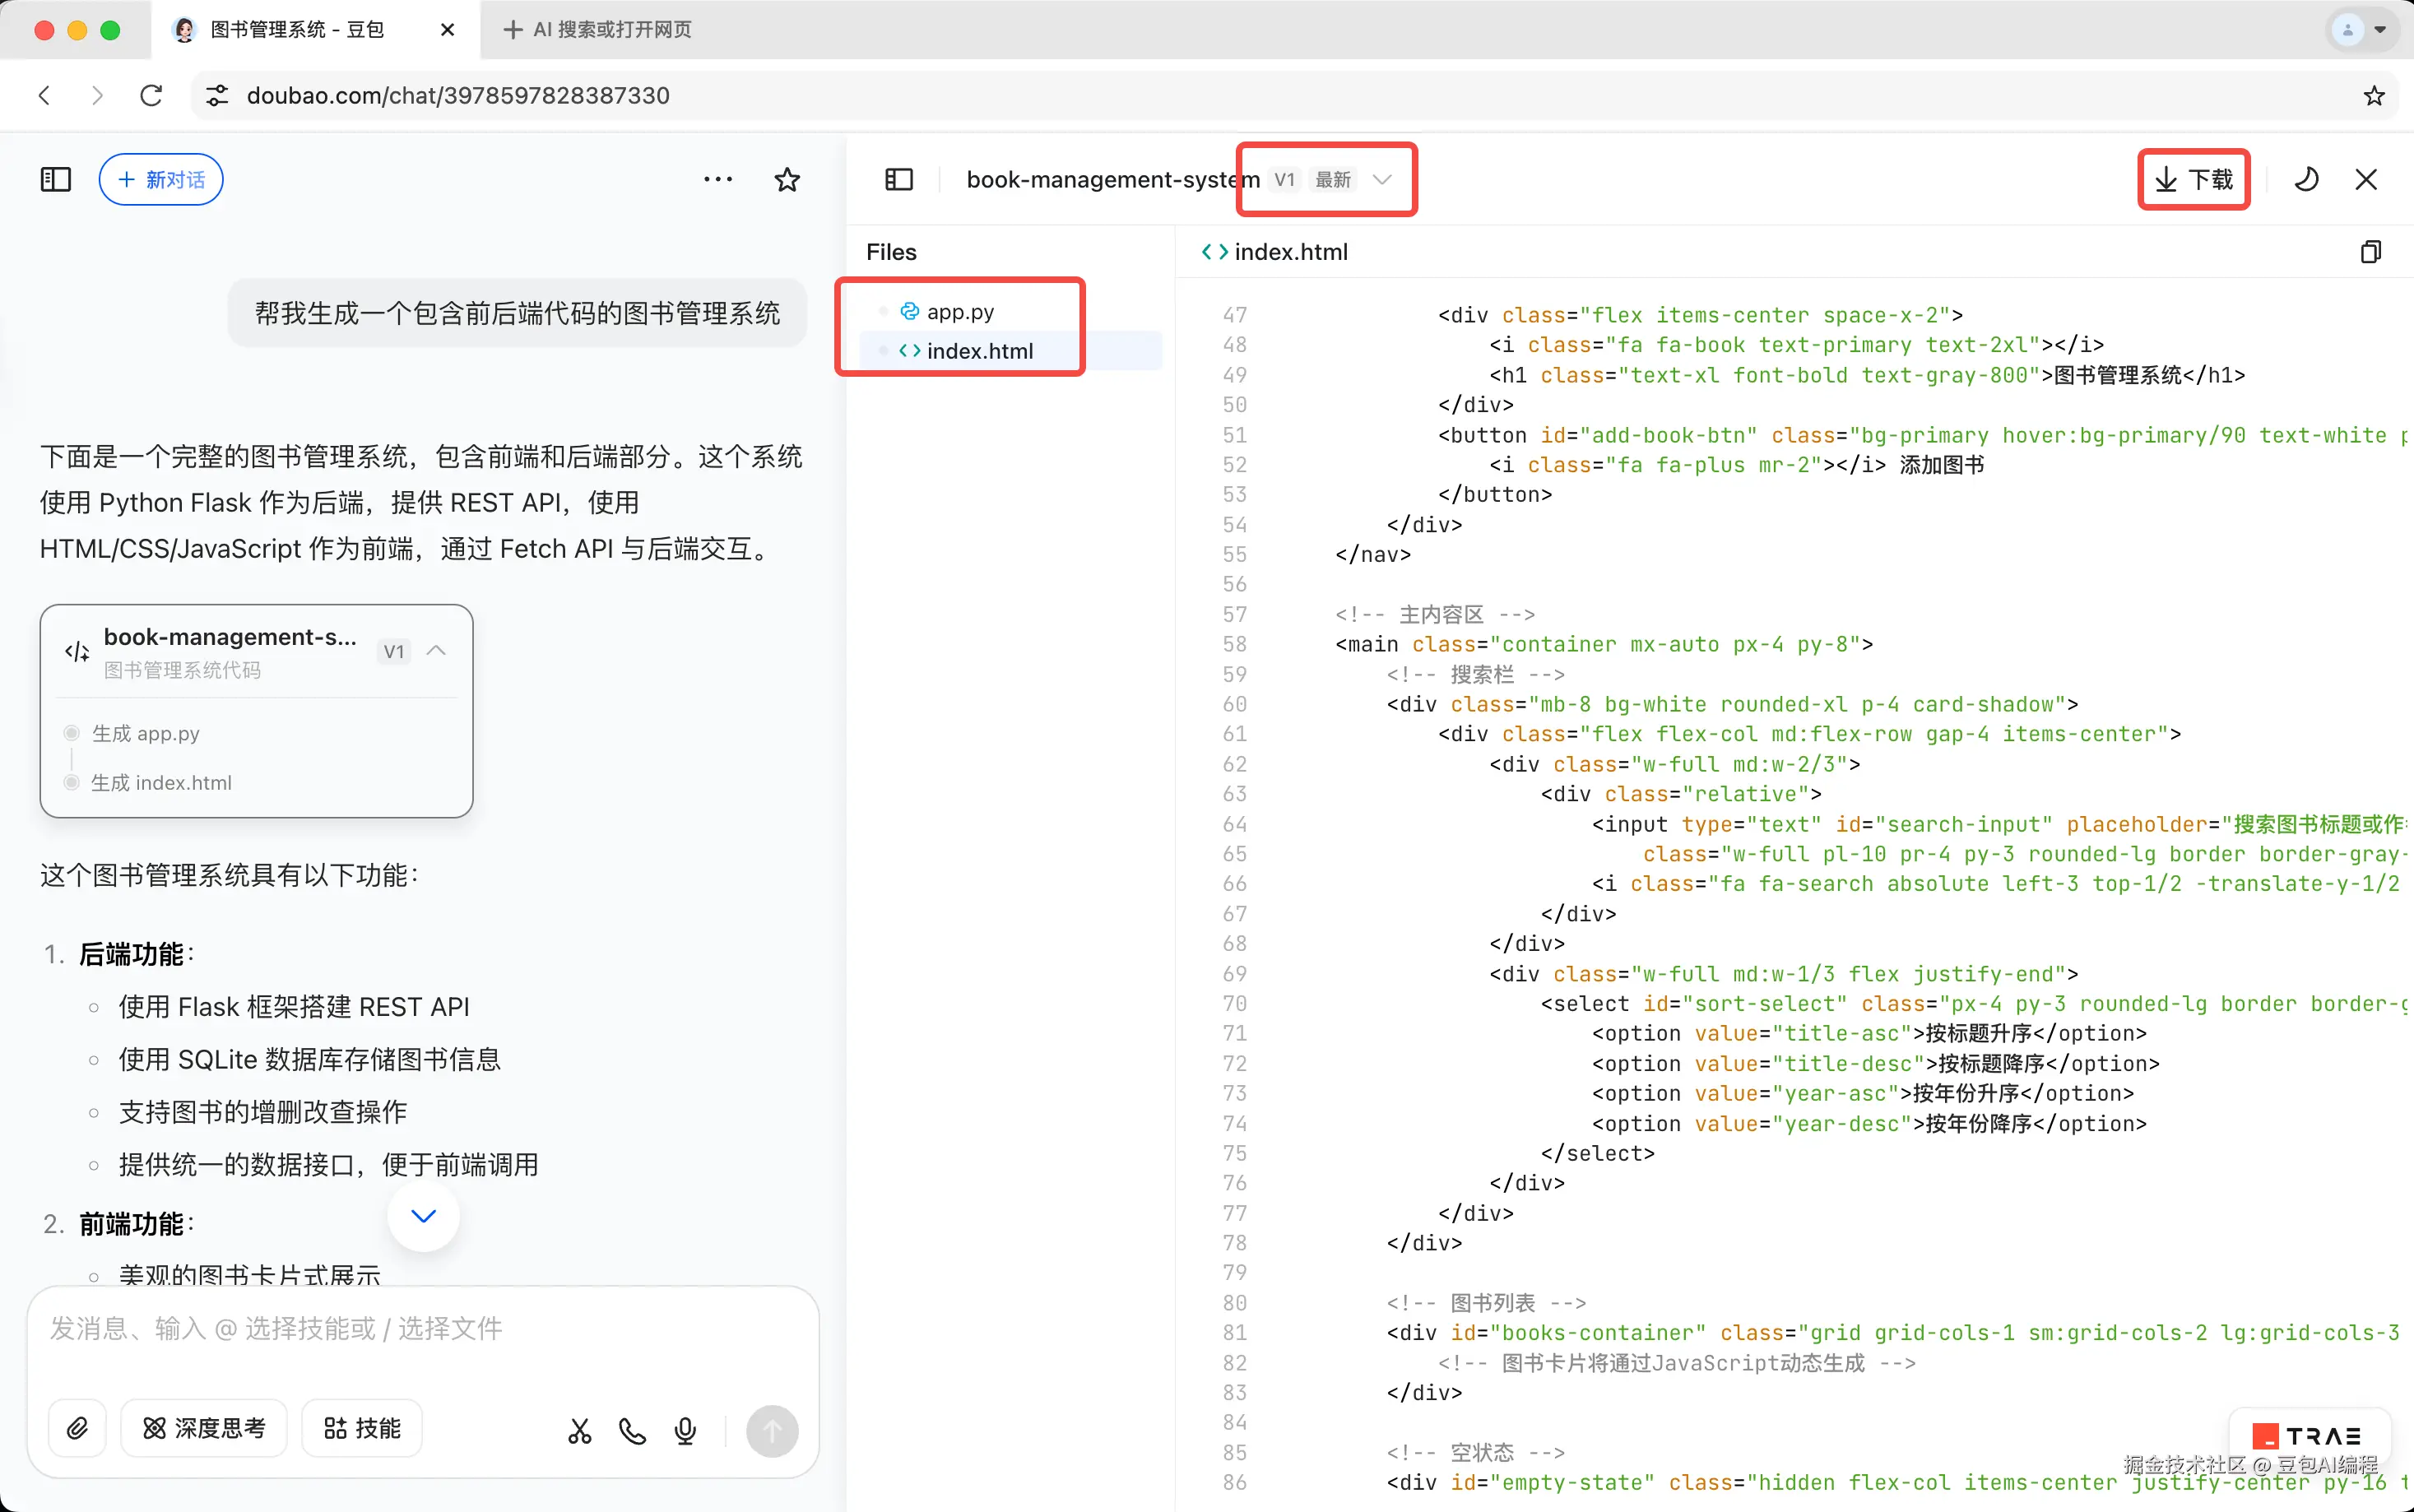Click the 下载 download button
Image resolution: width=2414 pixels, height=1512 pixels.
[x=2194, y=180]
